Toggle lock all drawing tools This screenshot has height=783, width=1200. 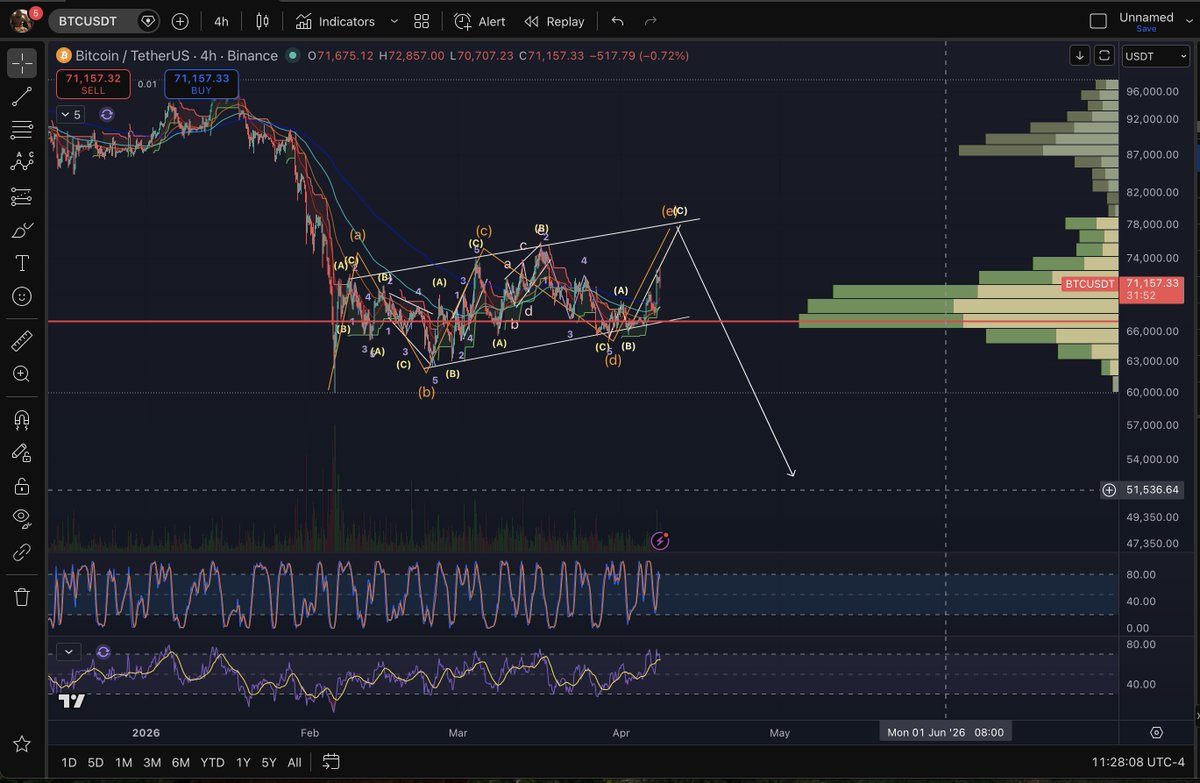pyautogui.click(x=22, y=486)
